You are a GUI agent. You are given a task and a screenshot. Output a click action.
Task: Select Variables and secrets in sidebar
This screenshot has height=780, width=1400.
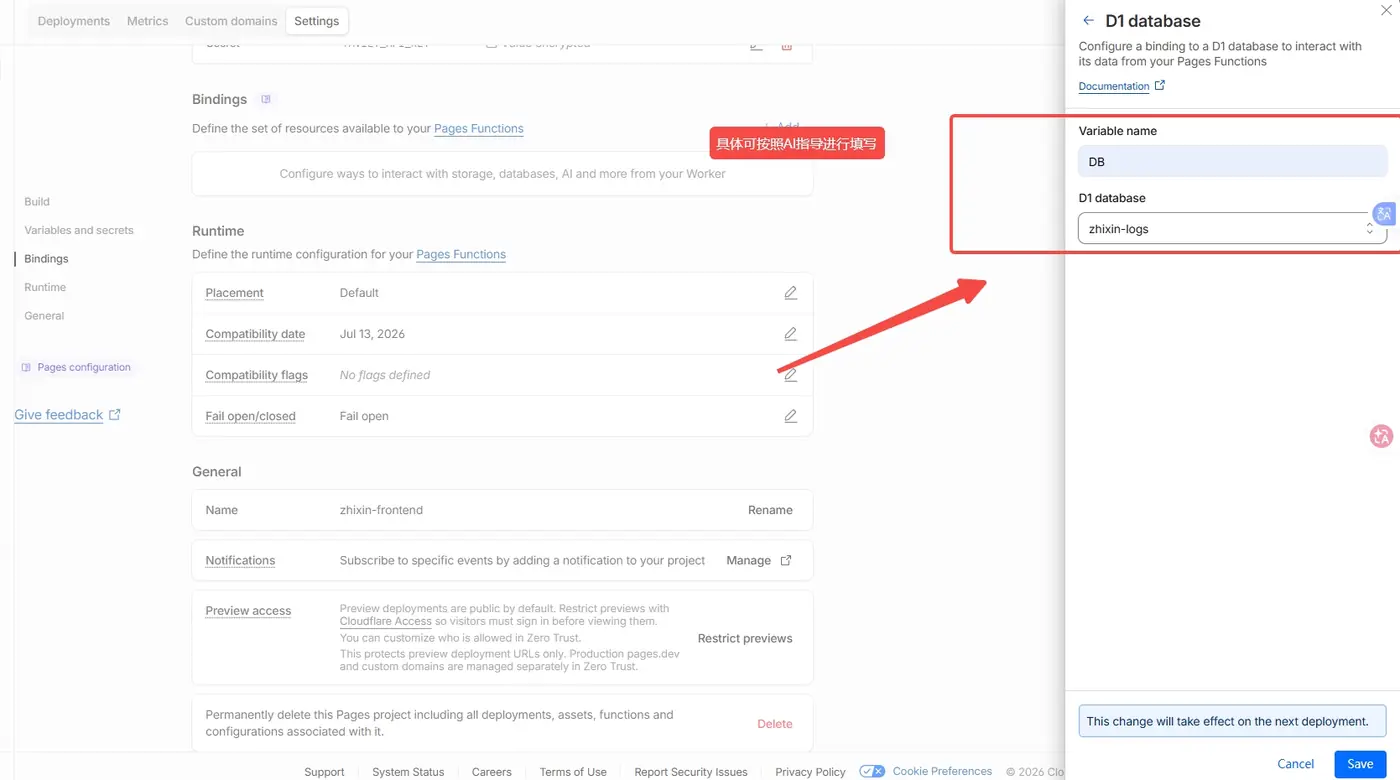[79, 230]
